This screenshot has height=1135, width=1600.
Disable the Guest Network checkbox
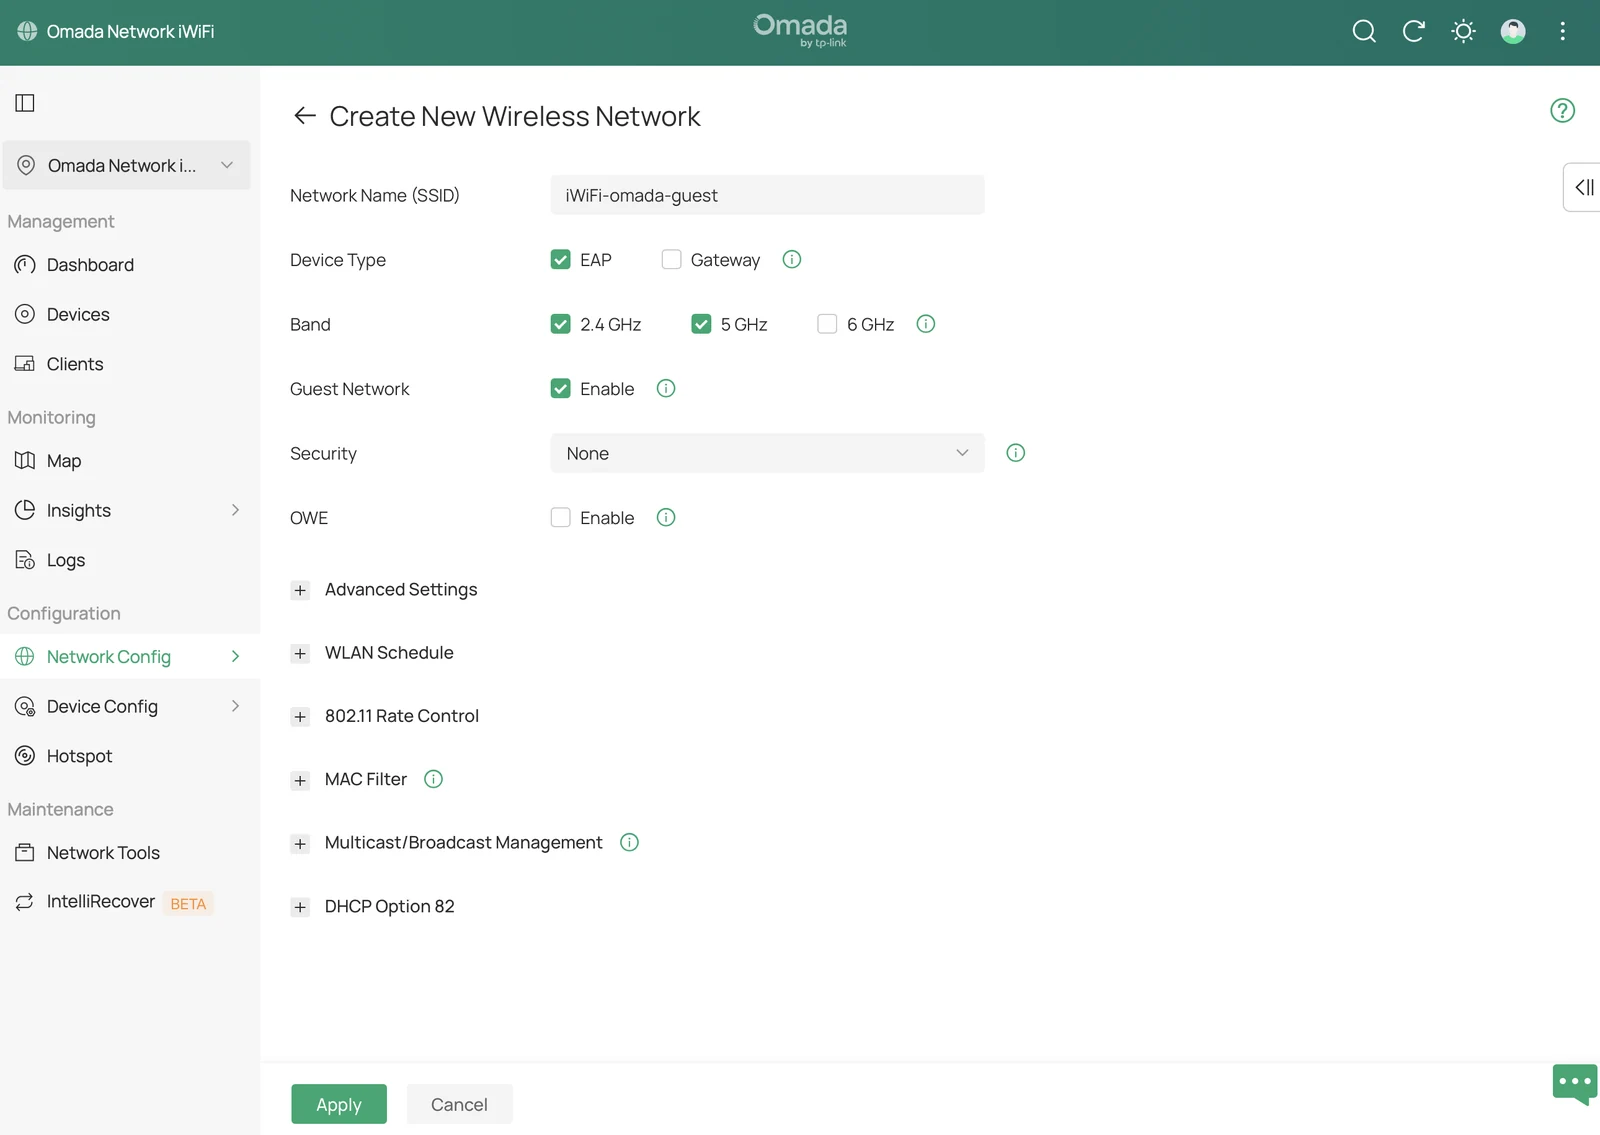pos(560,389)
